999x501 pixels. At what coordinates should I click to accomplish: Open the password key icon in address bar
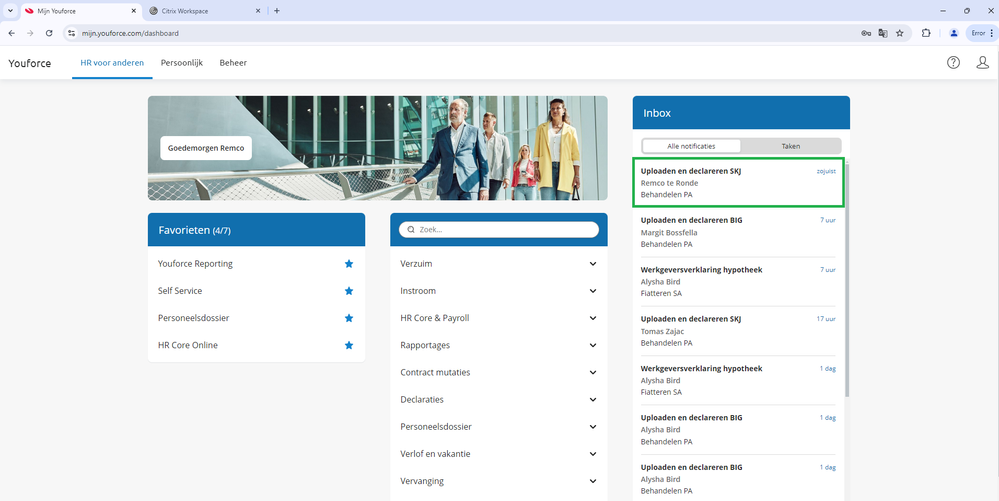point(865,33)
